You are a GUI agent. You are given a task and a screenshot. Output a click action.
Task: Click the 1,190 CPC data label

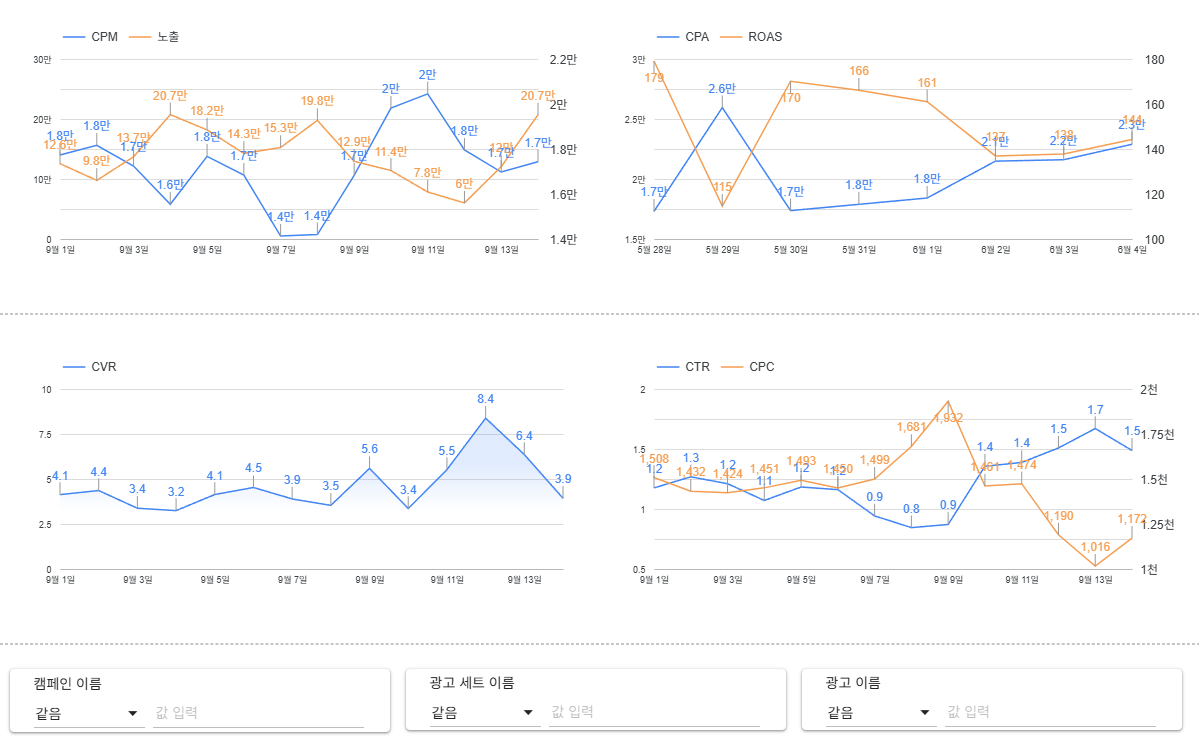click(1059, 516)
